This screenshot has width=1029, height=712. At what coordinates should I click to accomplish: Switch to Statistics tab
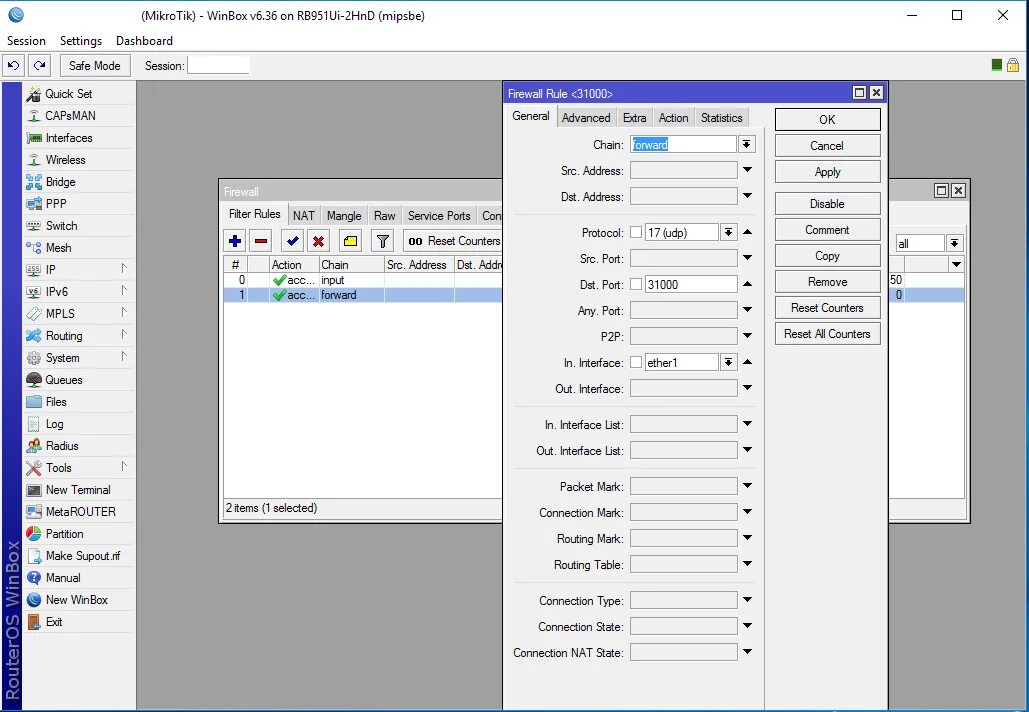721,118
